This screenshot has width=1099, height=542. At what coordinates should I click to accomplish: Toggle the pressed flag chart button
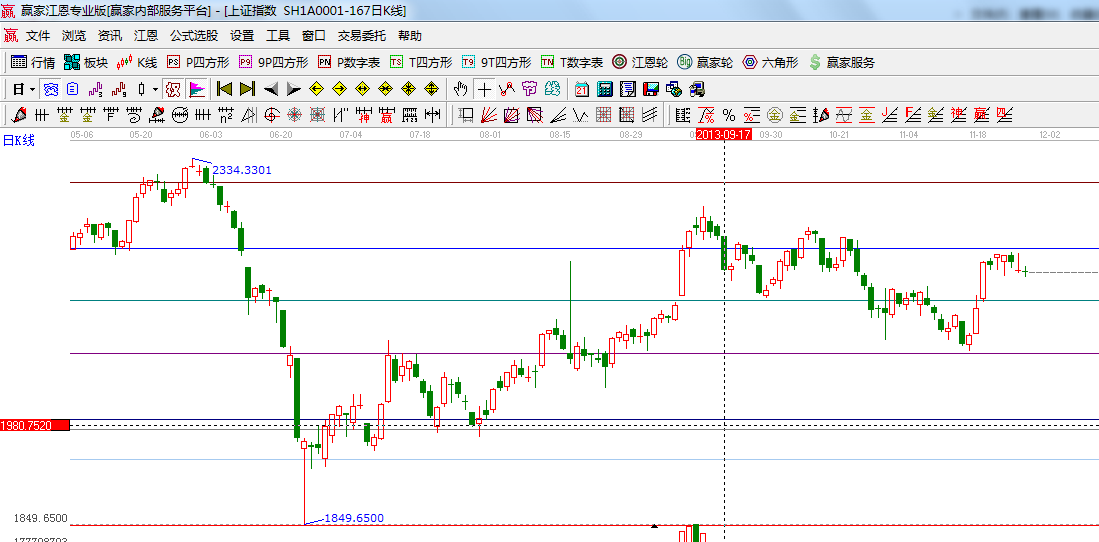point(196,89)
